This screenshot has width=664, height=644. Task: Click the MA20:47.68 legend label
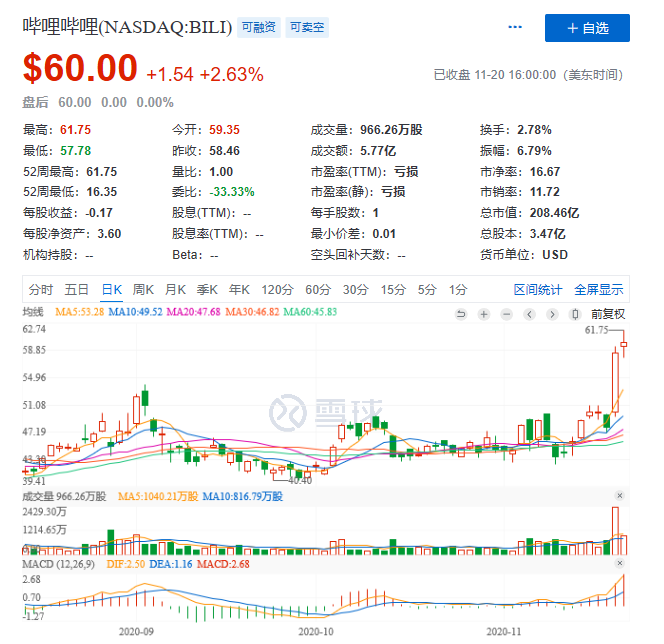pyautogui.click(x=194, y=312)
